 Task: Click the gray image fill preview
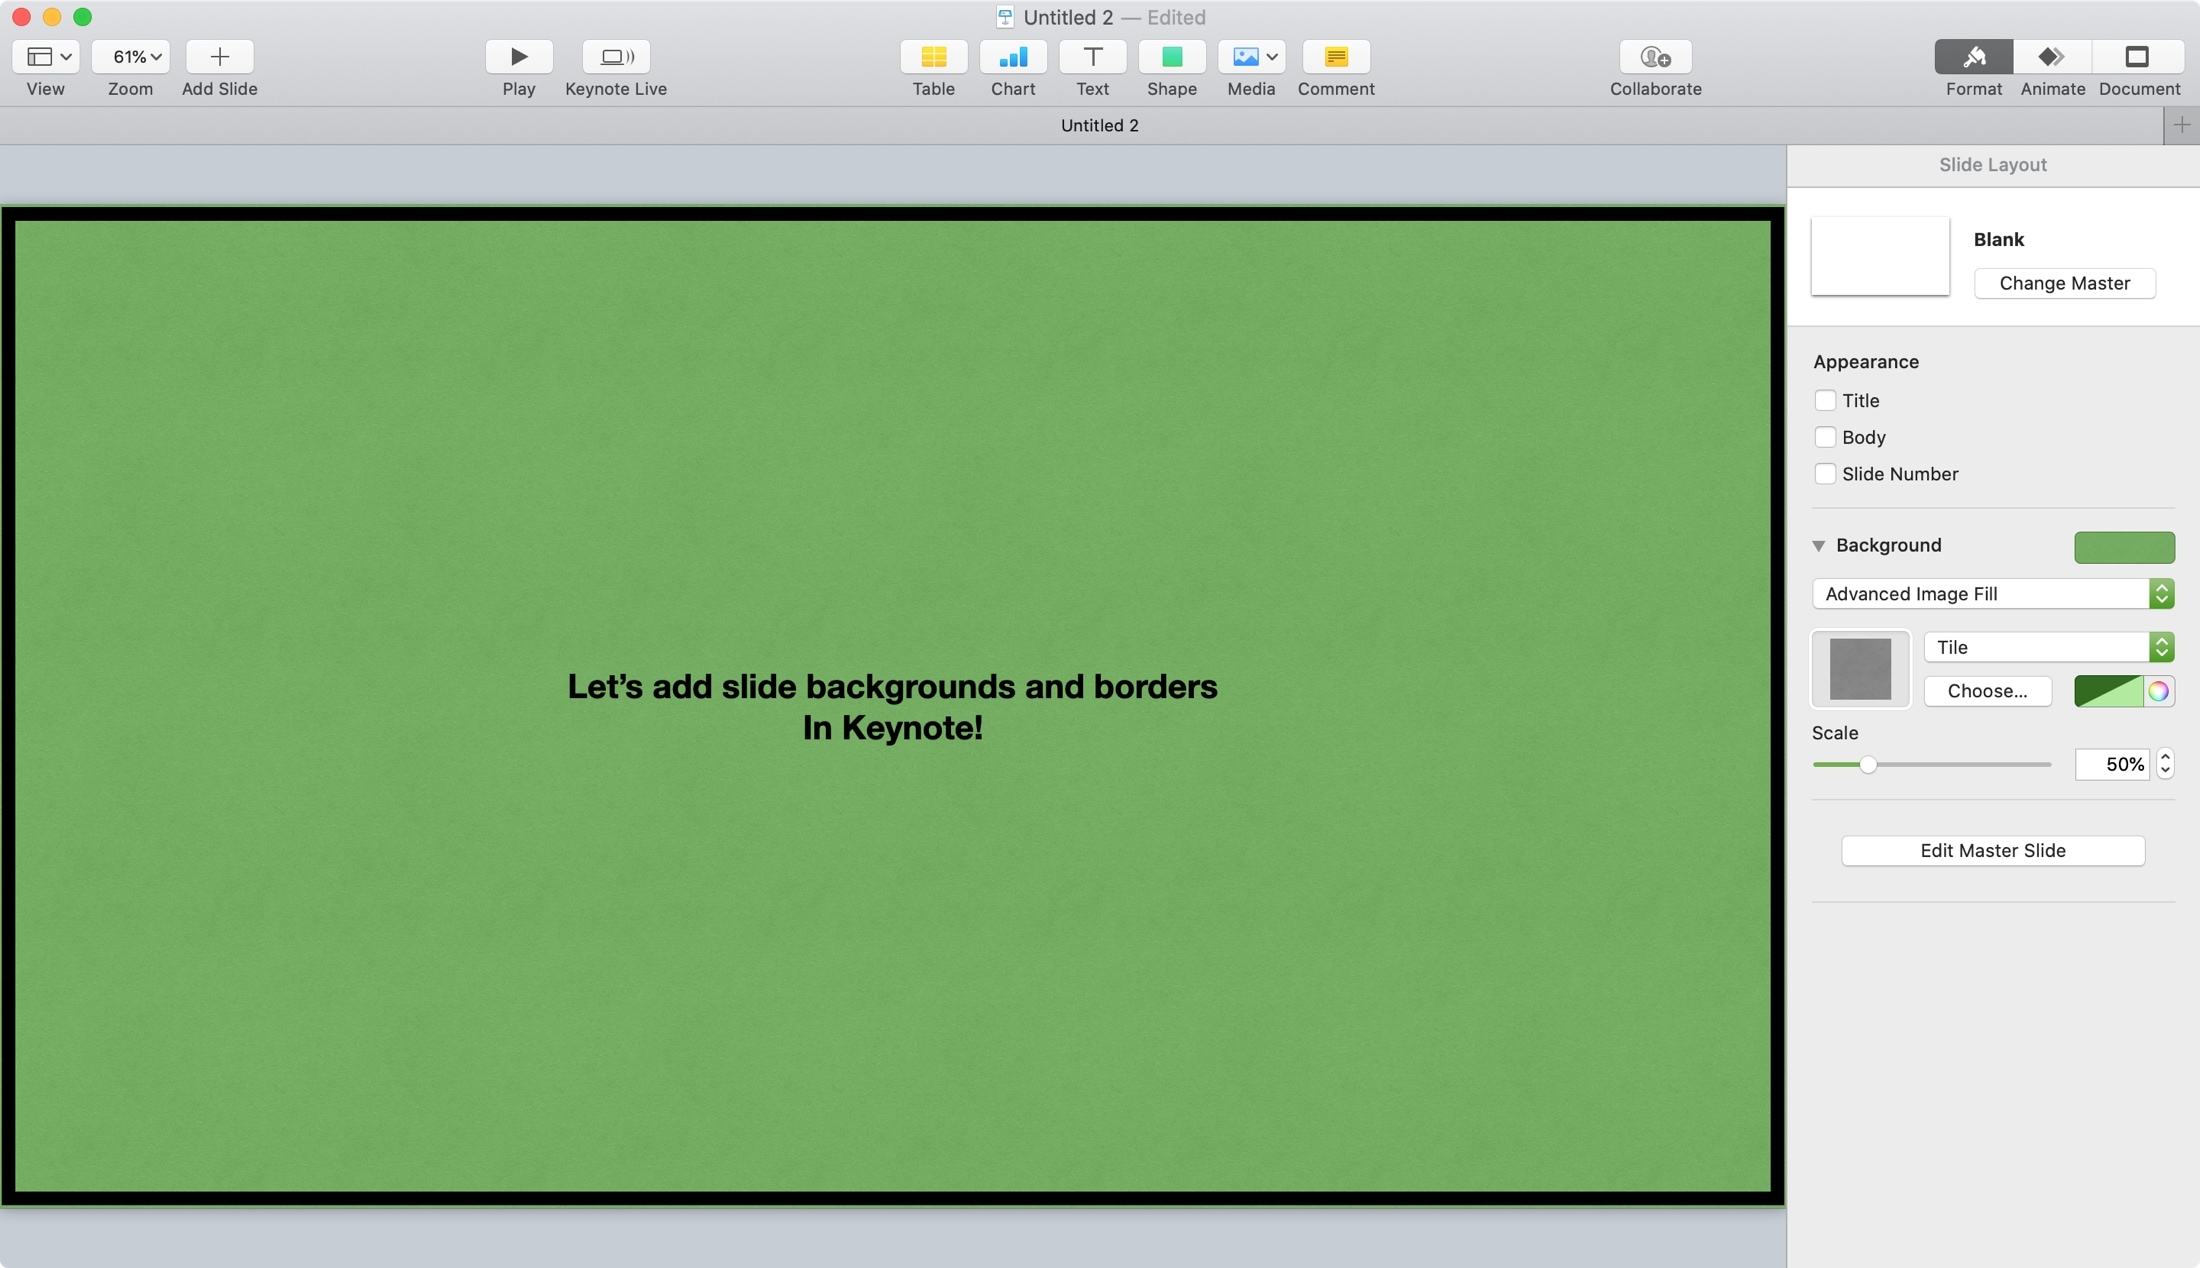click(x=1861, y=669)
